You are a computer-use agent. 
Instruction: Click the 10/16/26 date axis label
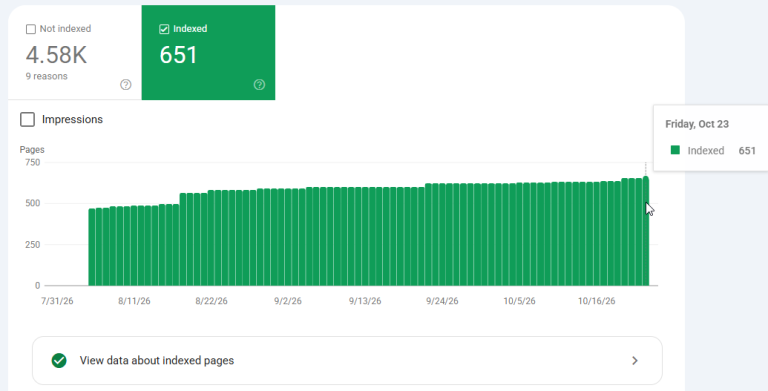coord(597,301)
